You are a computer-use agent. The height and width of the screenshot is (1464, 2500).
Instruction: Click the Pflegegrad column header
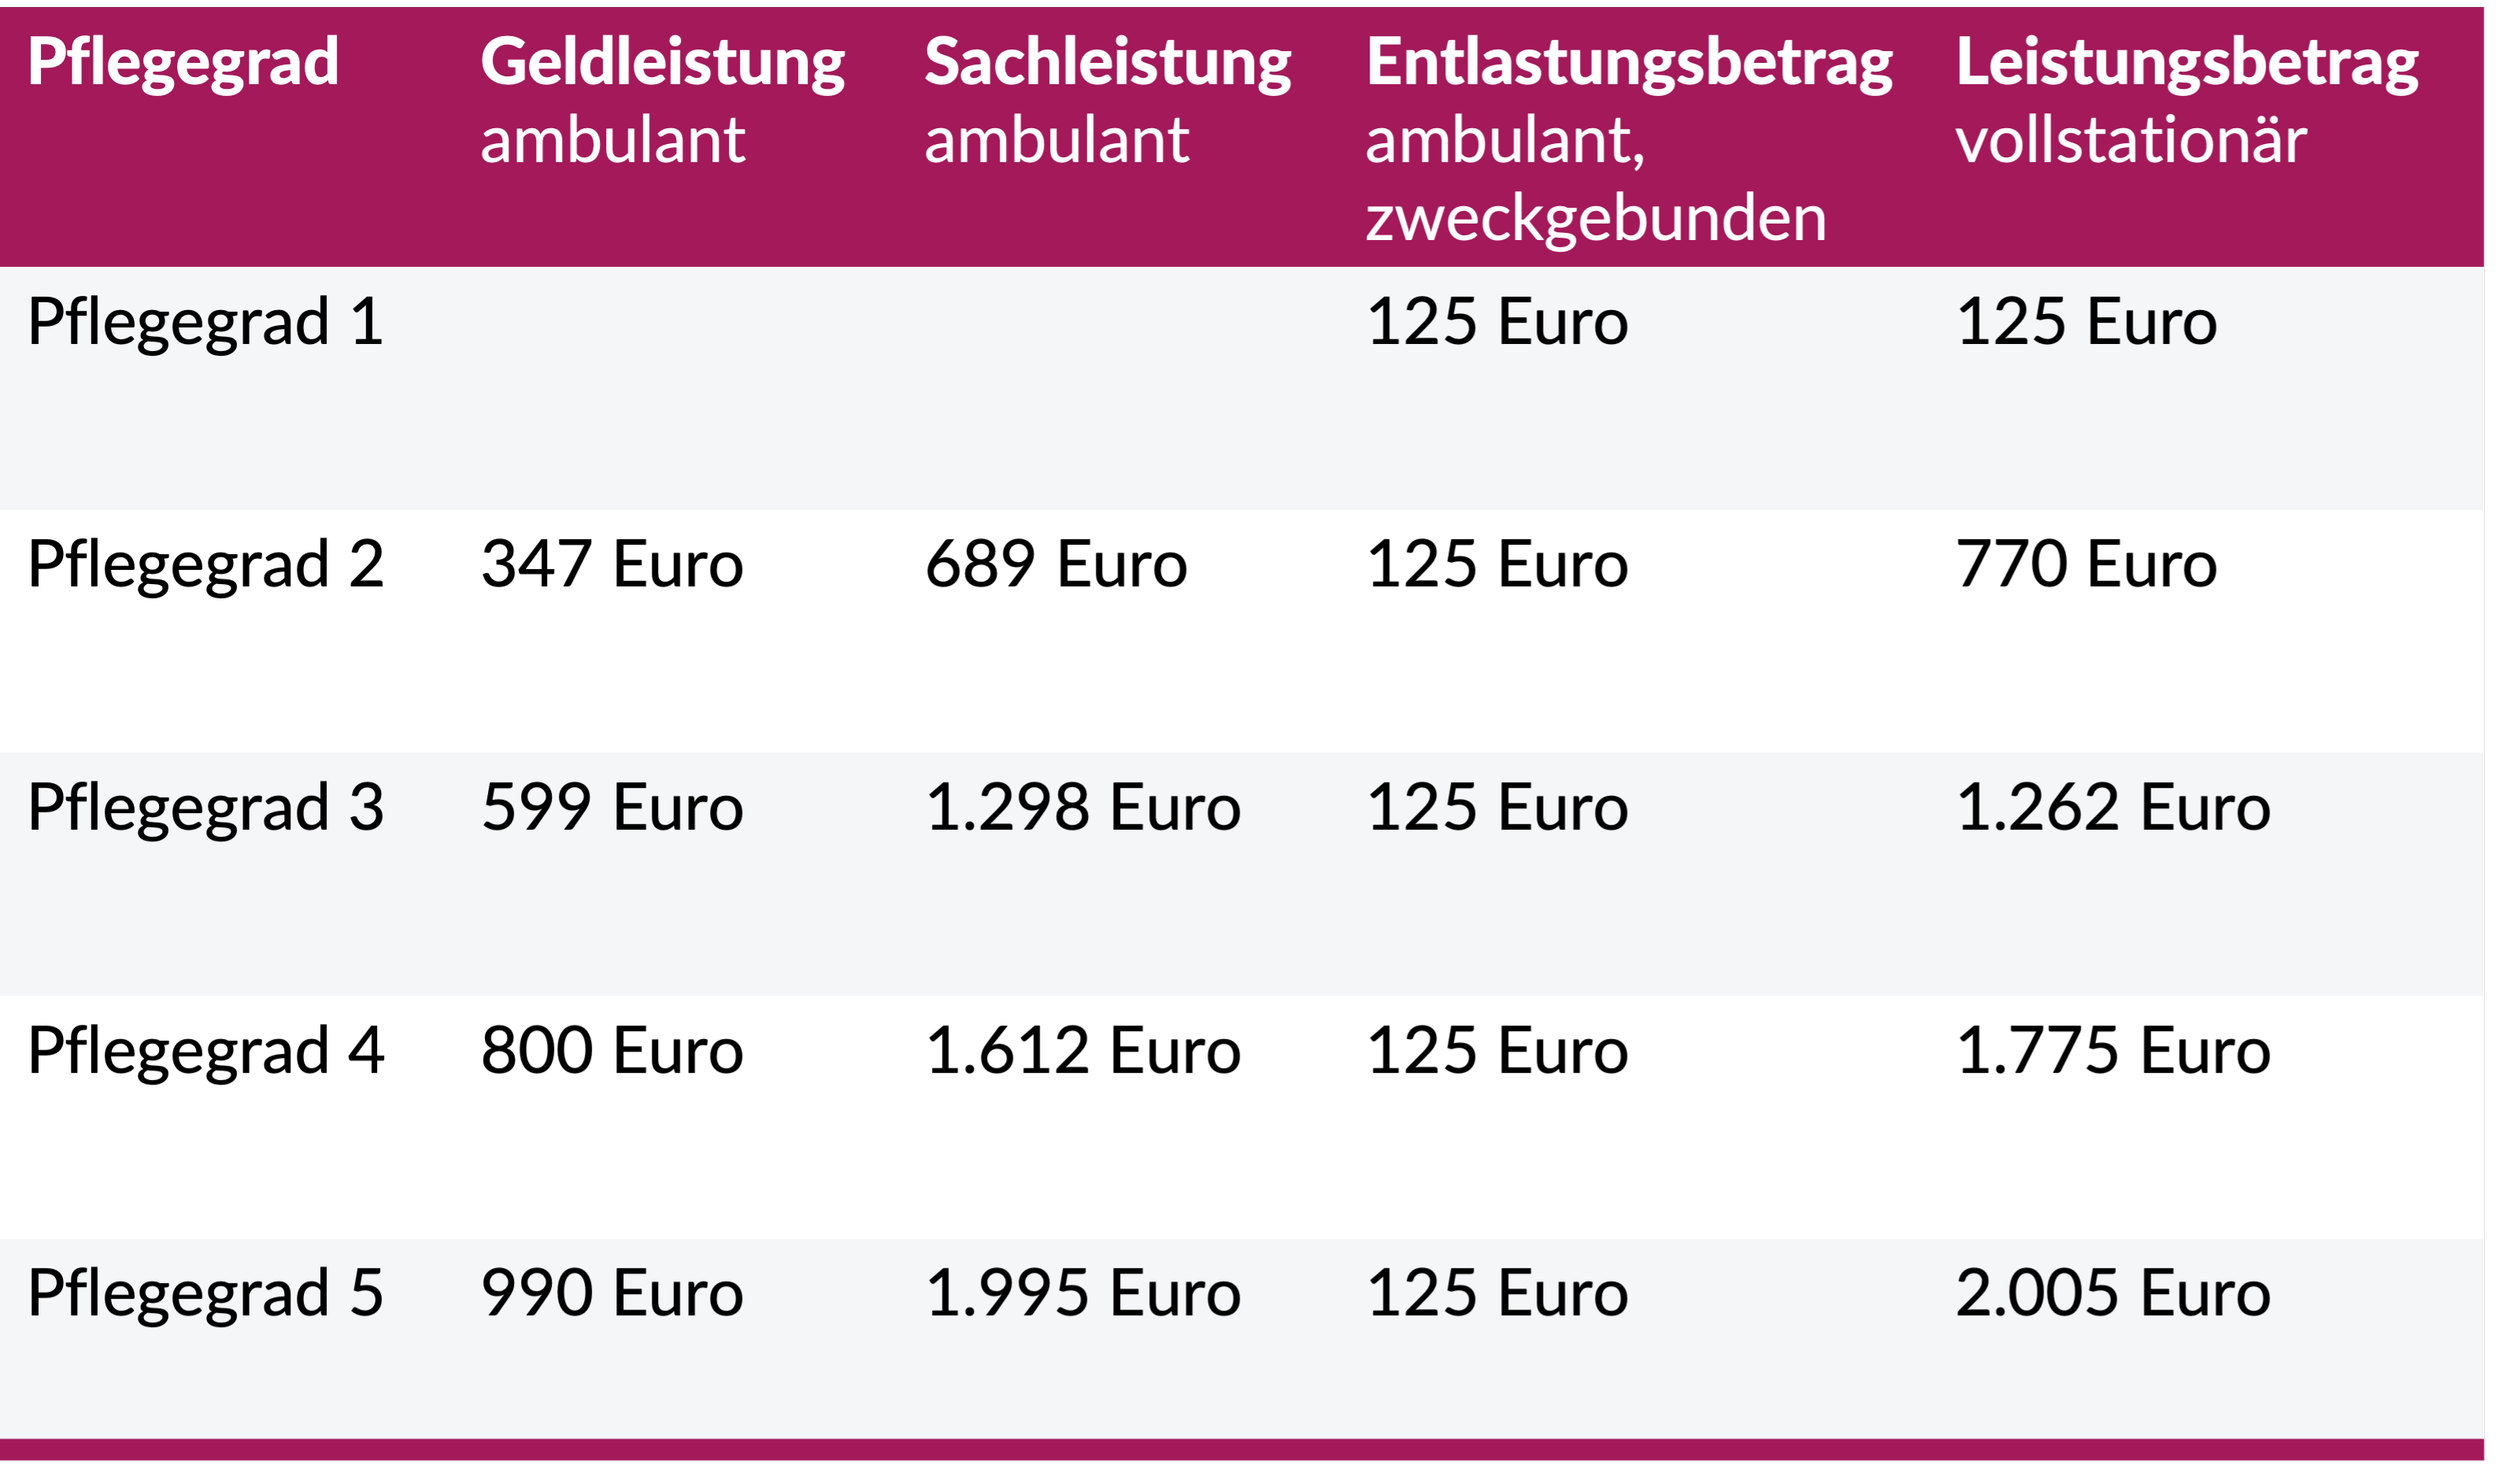(183, 63)
